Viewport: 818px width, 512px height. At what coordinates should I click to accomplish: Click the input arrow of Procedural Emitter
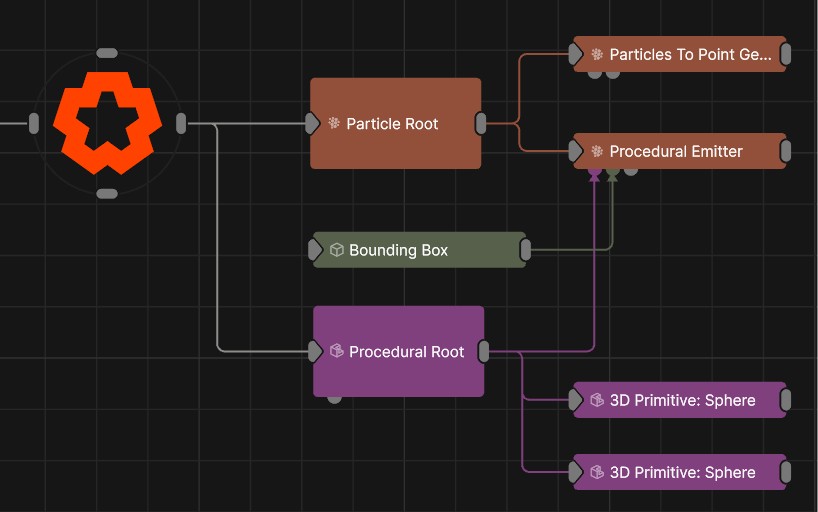click(x=576, y=151)
